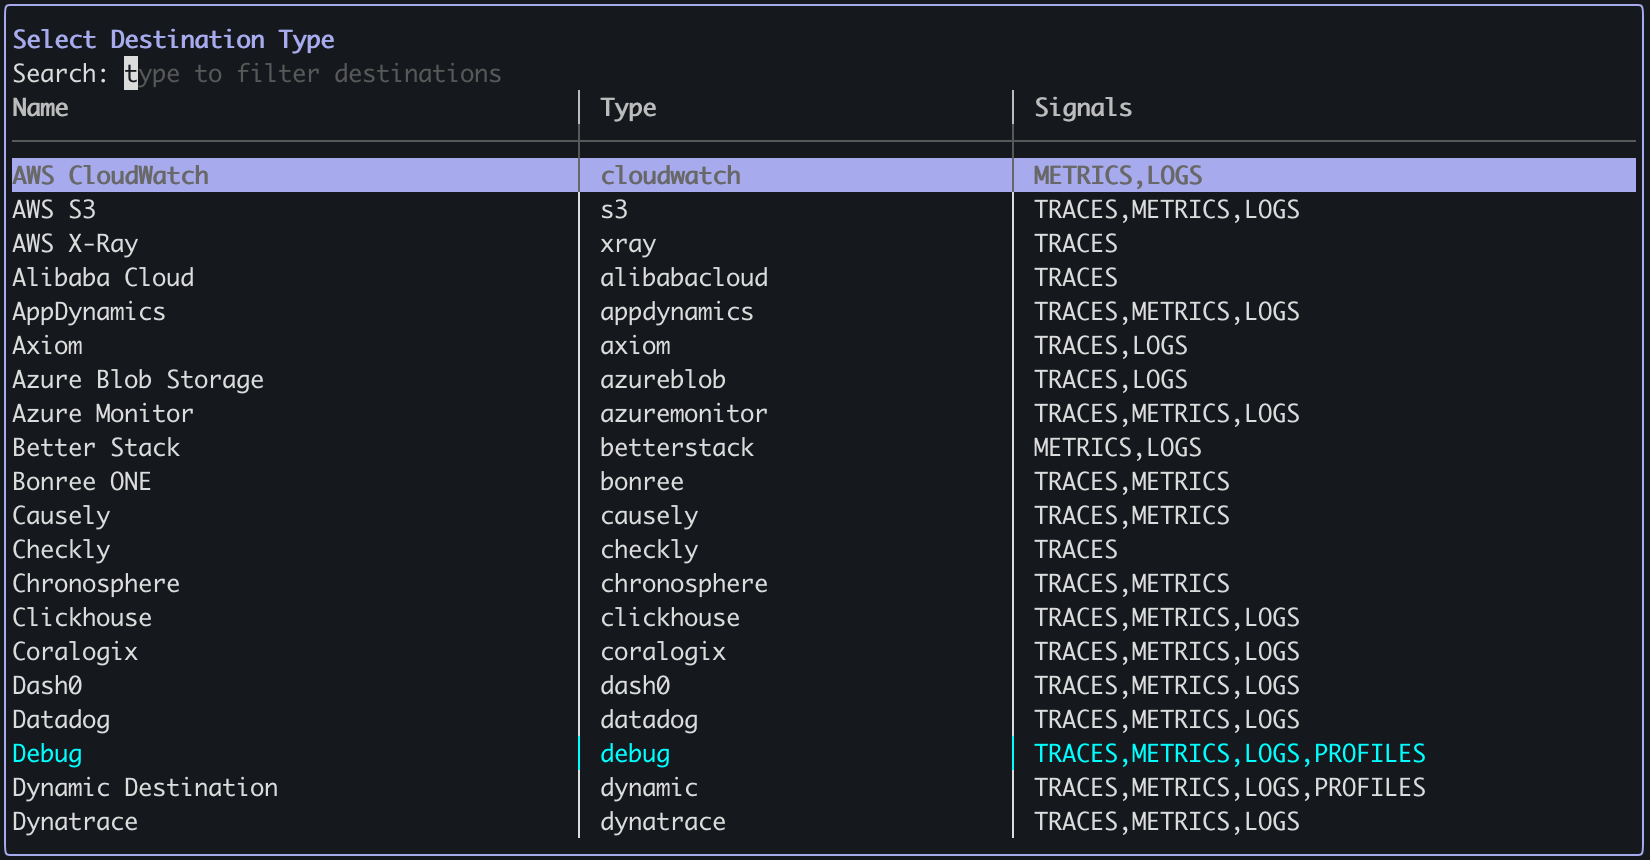Click the lowercase causely type cell
This screenshot has height=860, width=1650.
tap(649, 516)
